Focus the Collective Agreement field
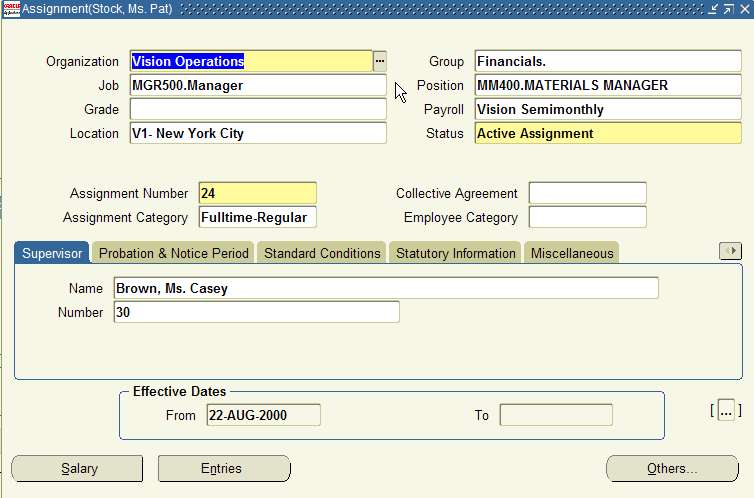Image resolution: width=754 pixels, height=498 pixels. (x=587, y=194)
